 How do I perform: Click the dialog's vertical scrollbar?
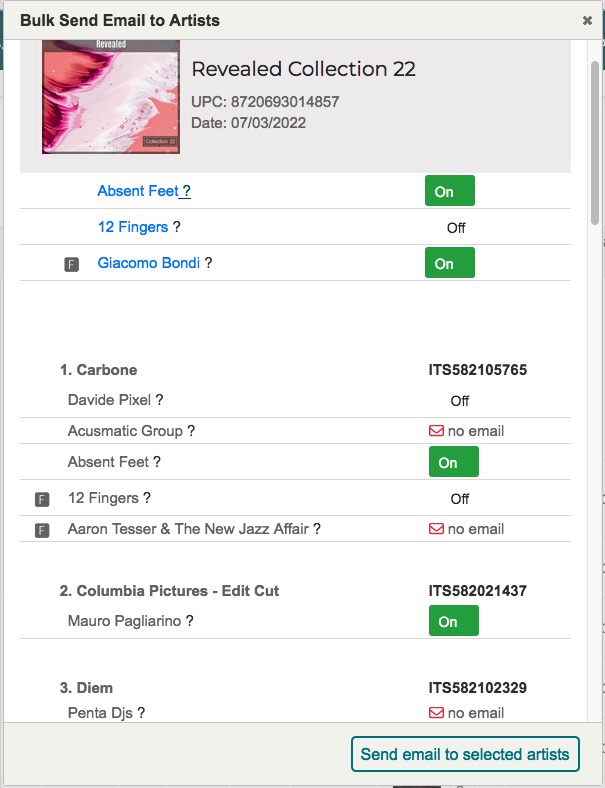tap(595, 143)
